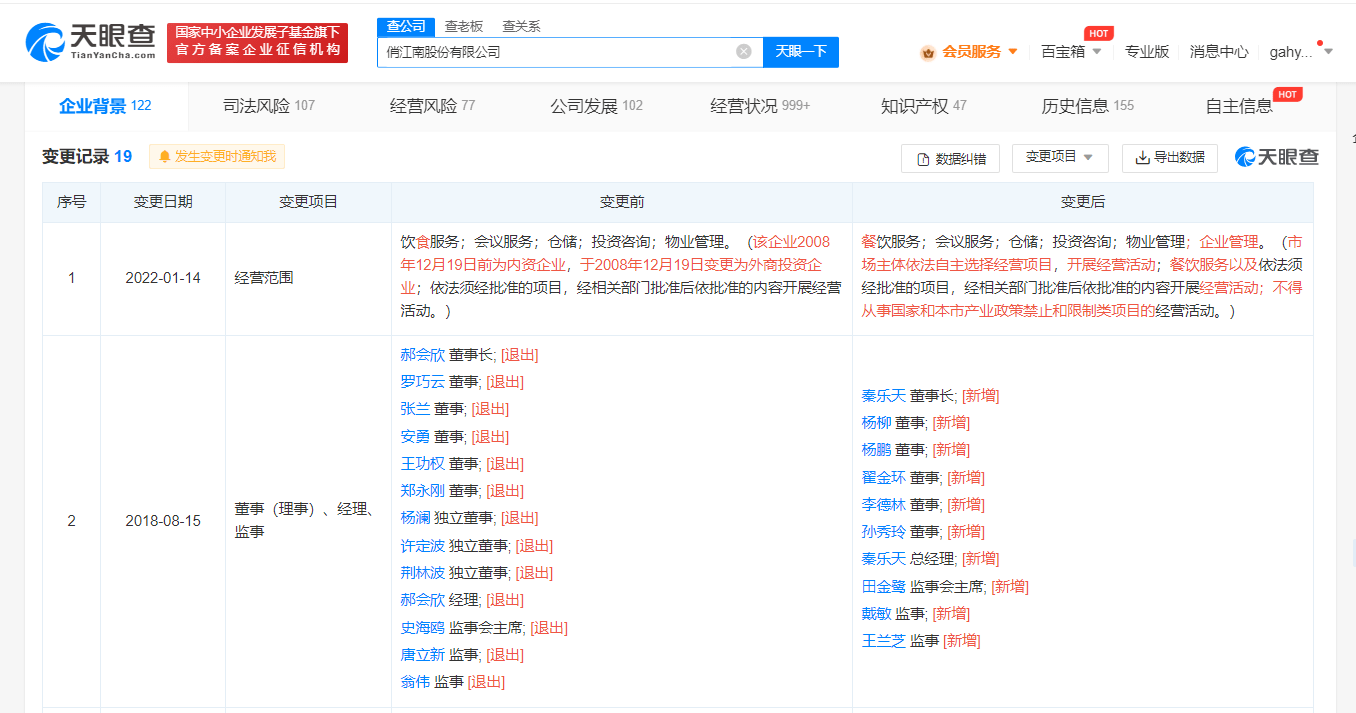Clear the search box with the X icon

pos(743,52)
